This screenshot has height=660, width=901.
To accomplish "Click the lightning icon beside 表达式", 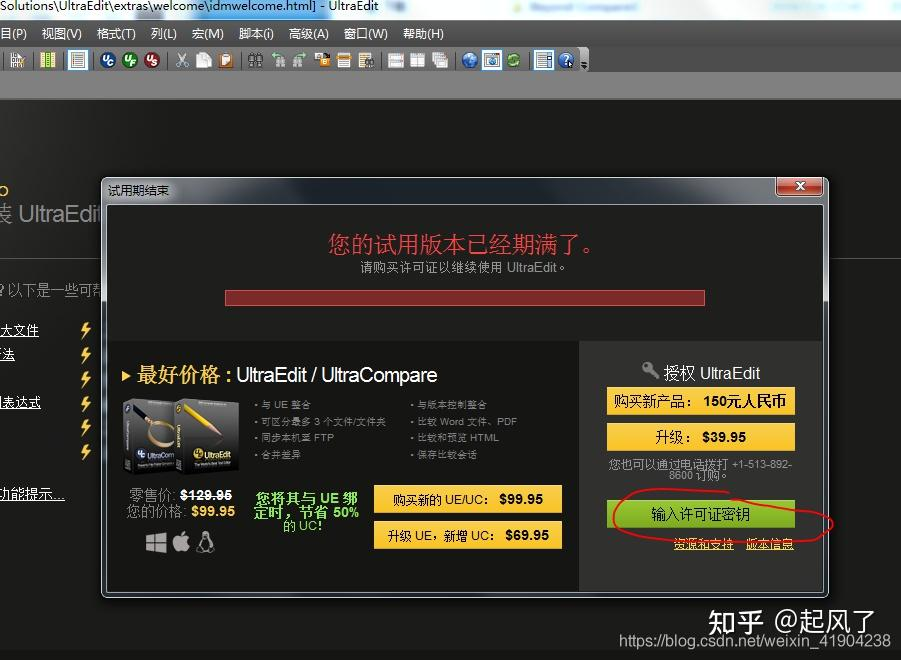I will [x=86, y=403].
